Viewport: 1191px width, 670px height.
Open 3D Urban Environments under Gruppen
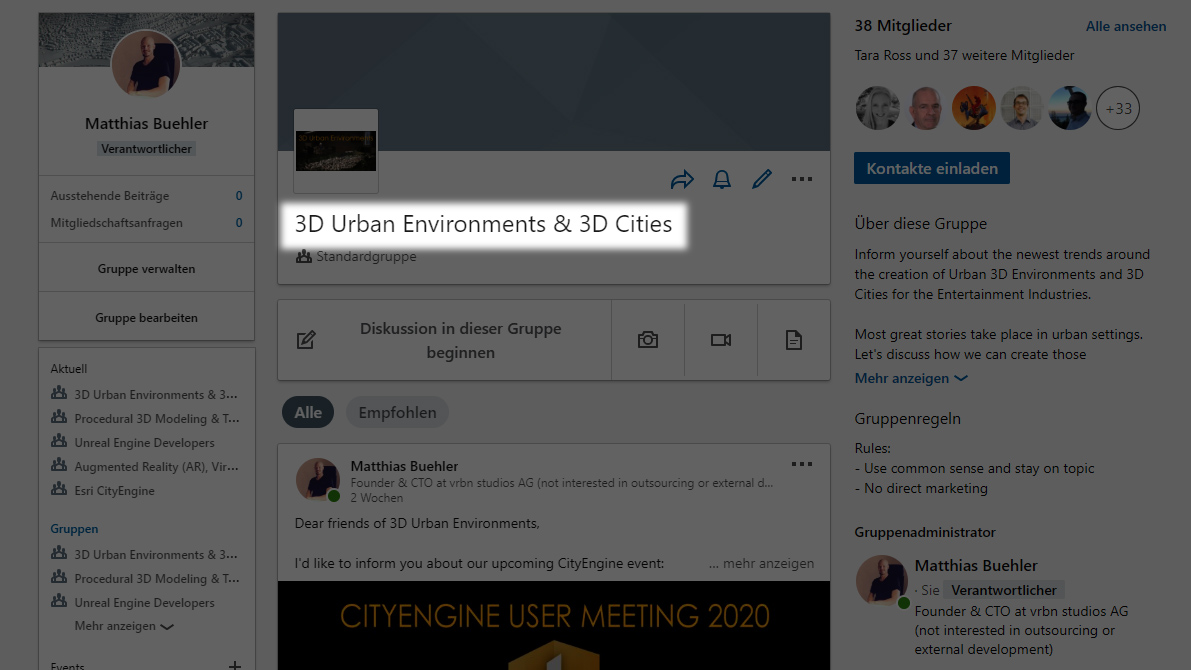tap(156, 555)
